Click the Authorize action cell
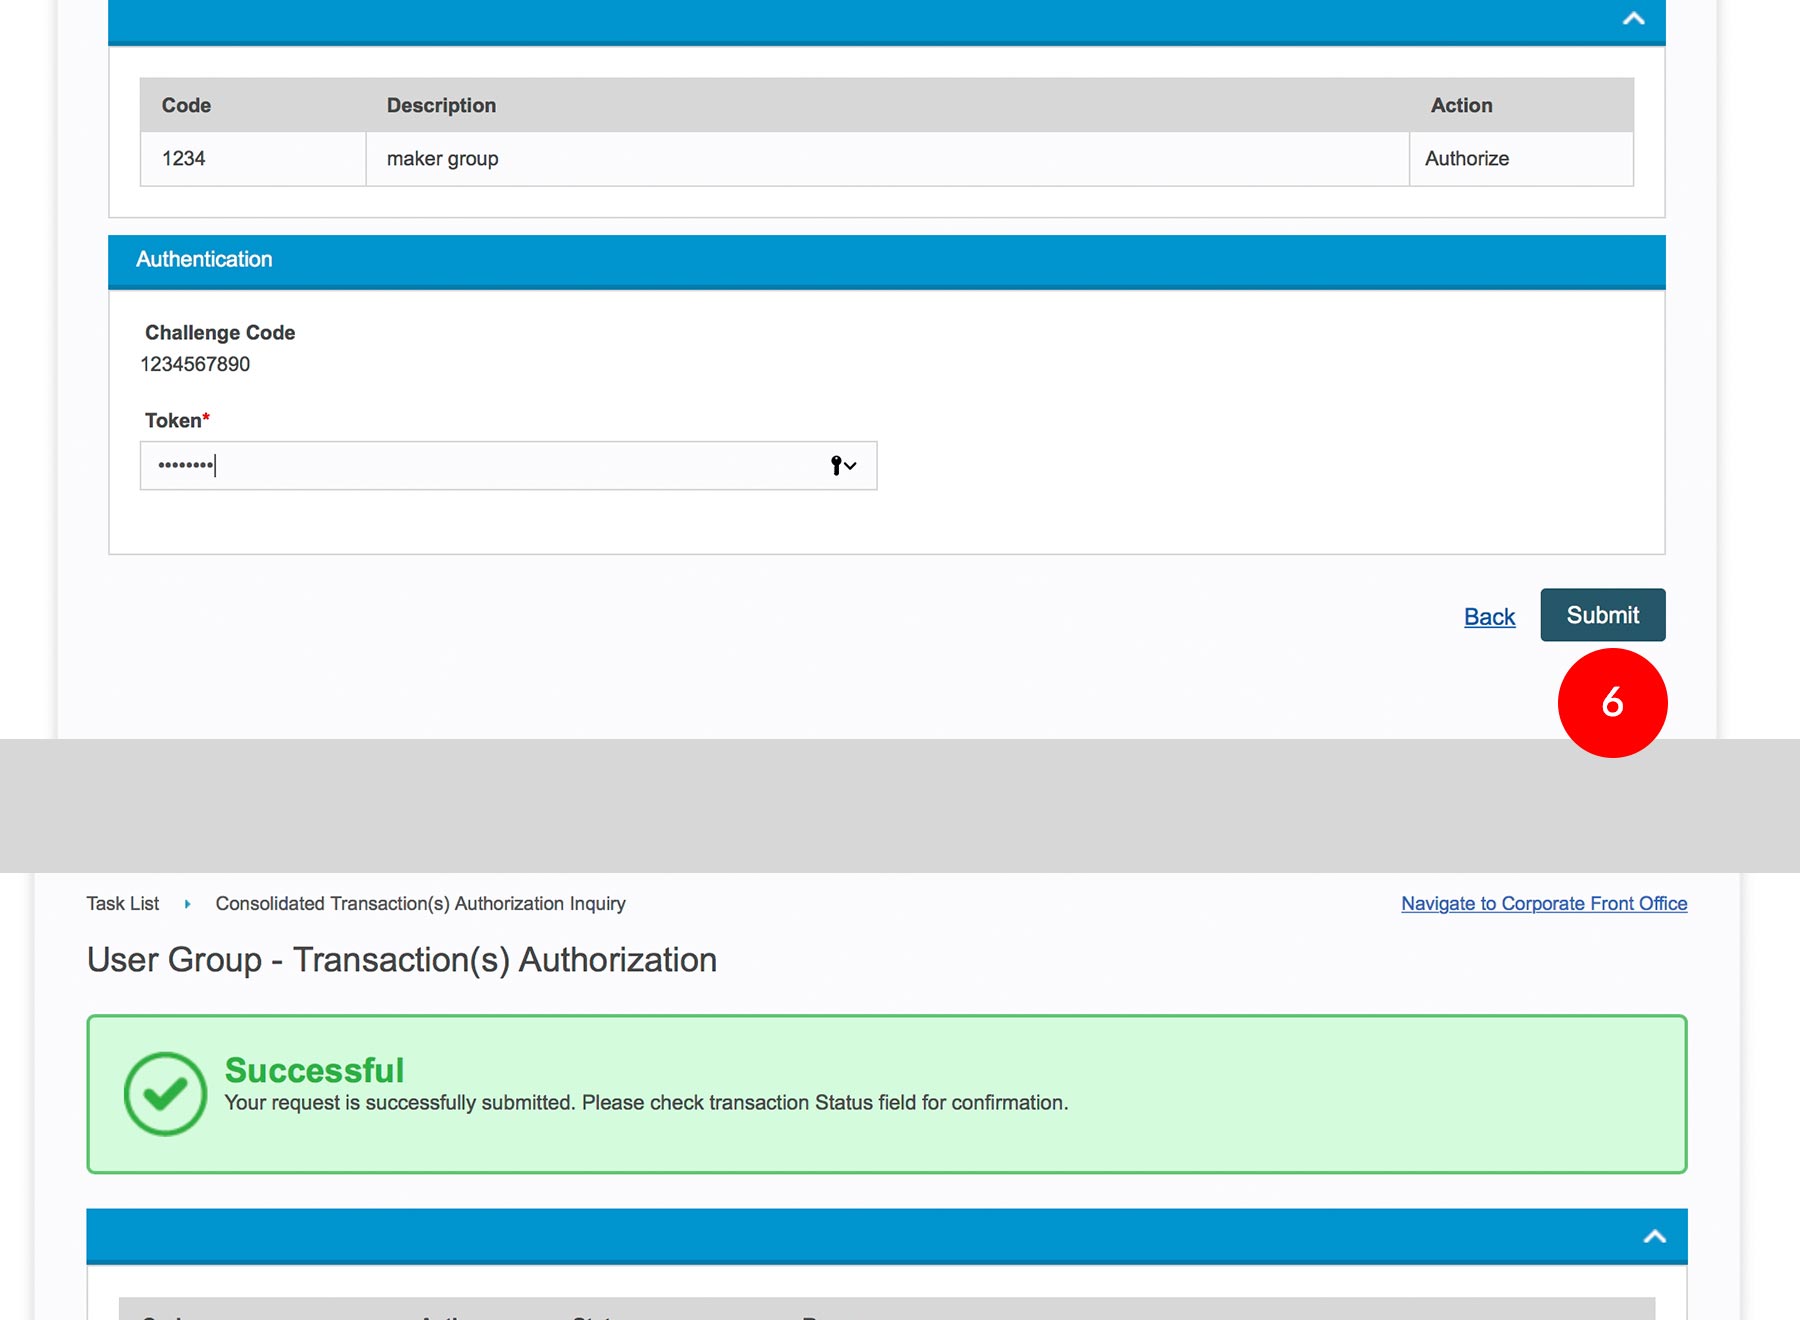The image size is (1800, 1320). (1467, 159)
